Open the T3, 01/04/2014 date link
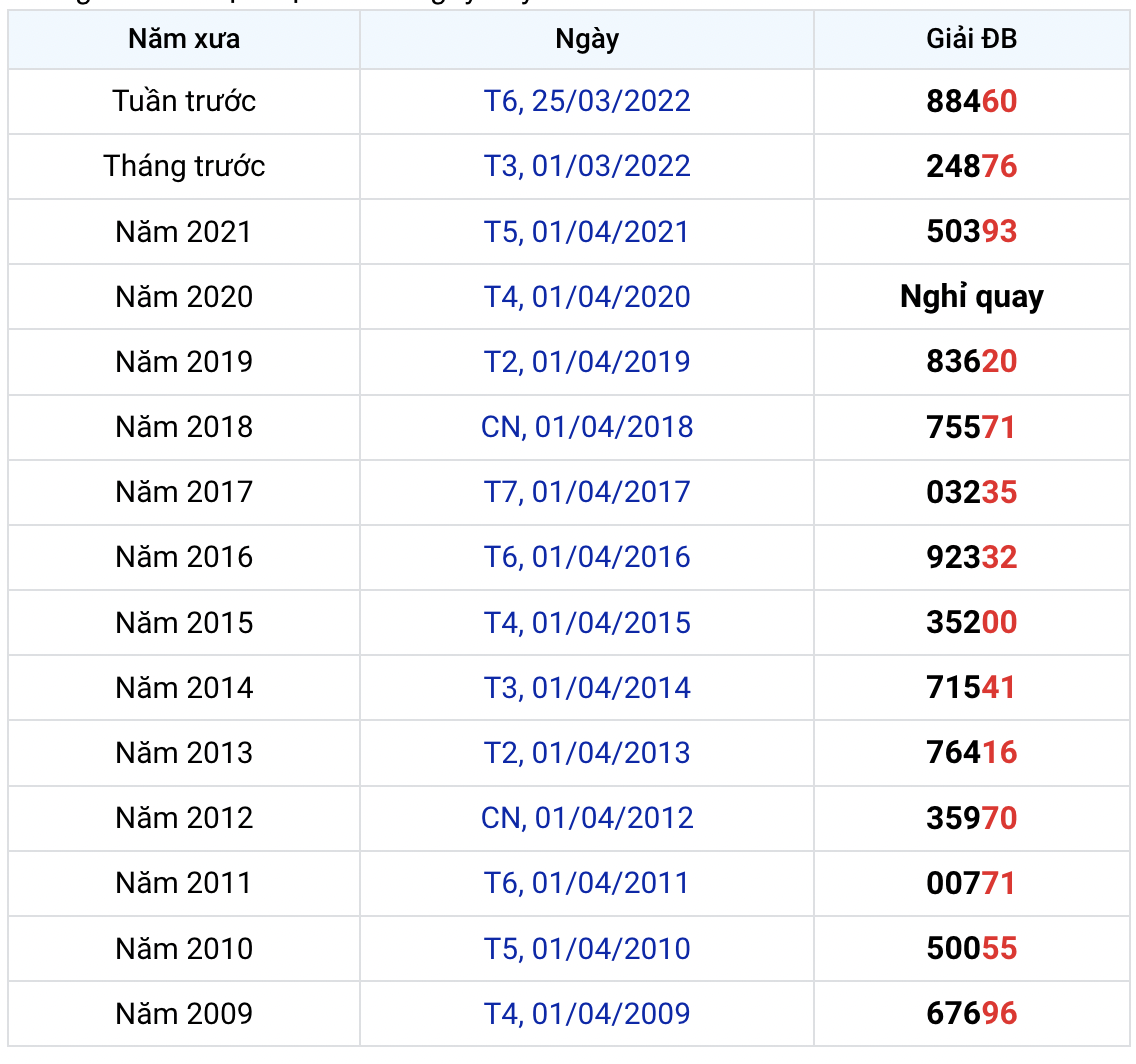1136x1064 pixels. coord(587,688)
